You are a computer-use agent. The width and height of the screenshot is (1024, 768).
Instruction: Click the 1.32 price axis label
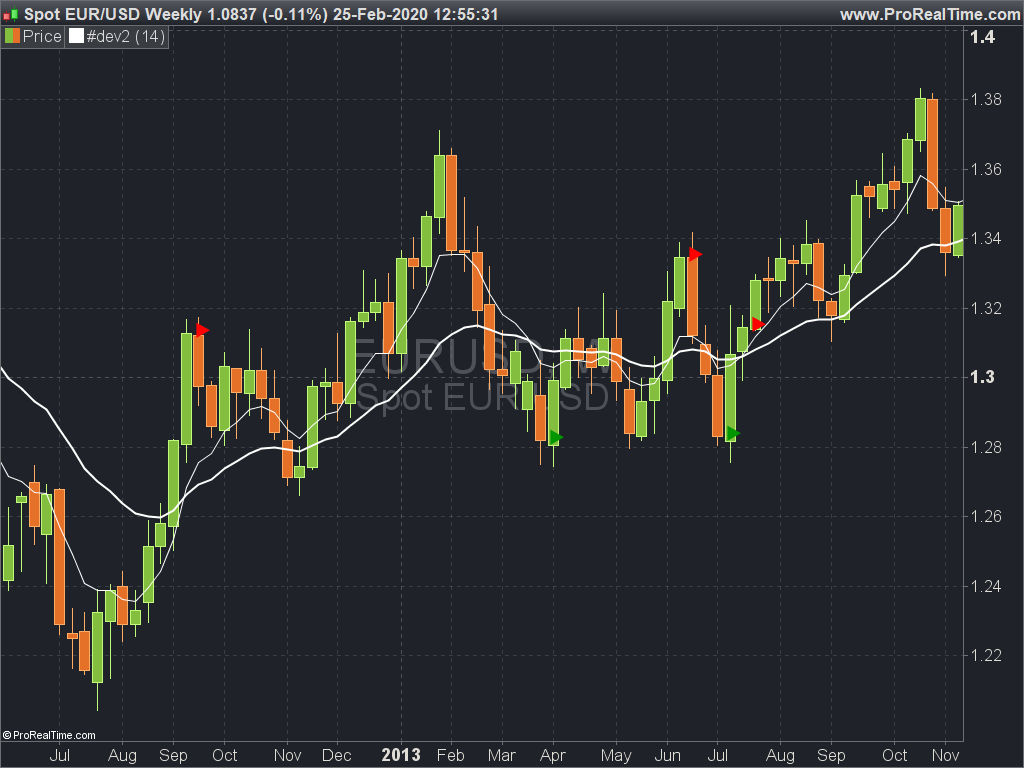[x=985, y=308]
